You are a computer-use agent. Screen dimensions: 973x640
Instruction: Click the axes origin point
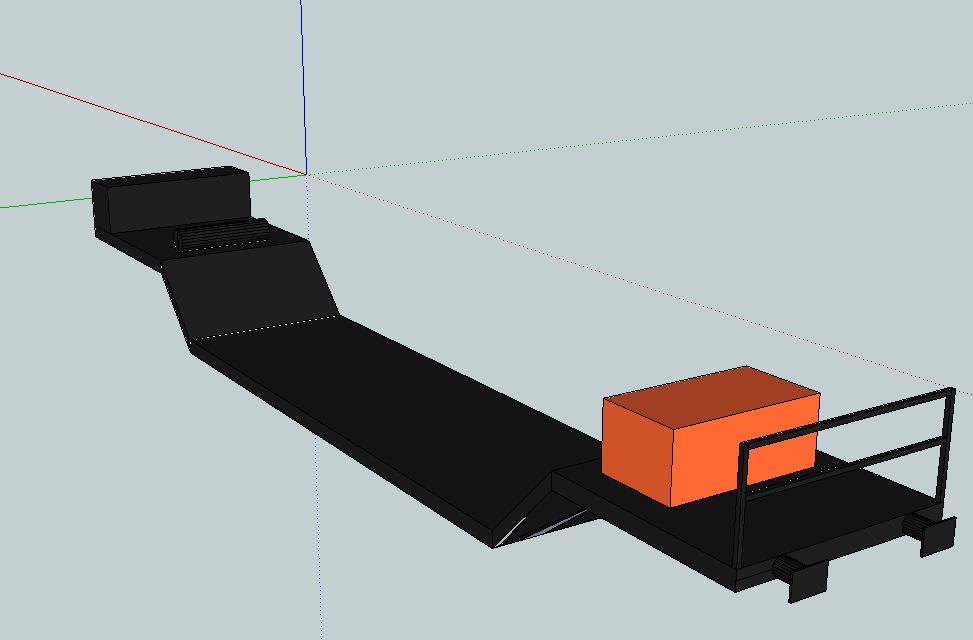pyautogui.click(x=306, y=174)
